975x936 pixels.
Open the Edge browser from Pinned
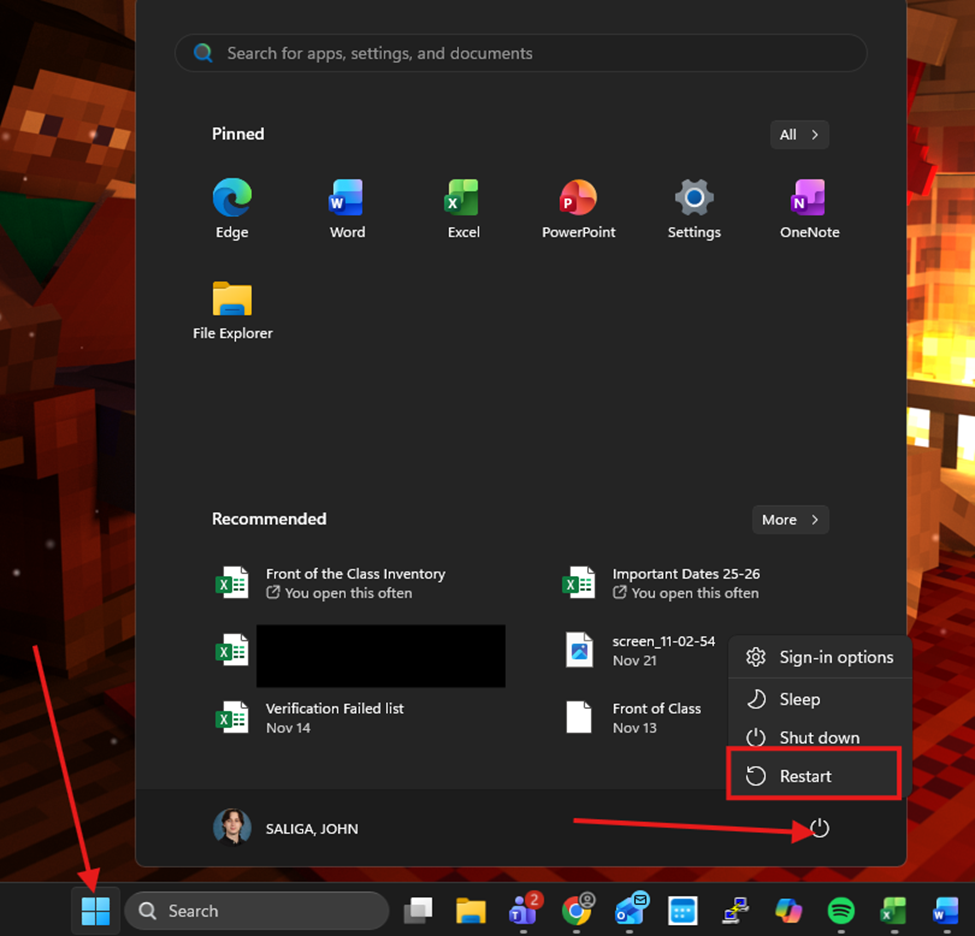coord(232,209)
